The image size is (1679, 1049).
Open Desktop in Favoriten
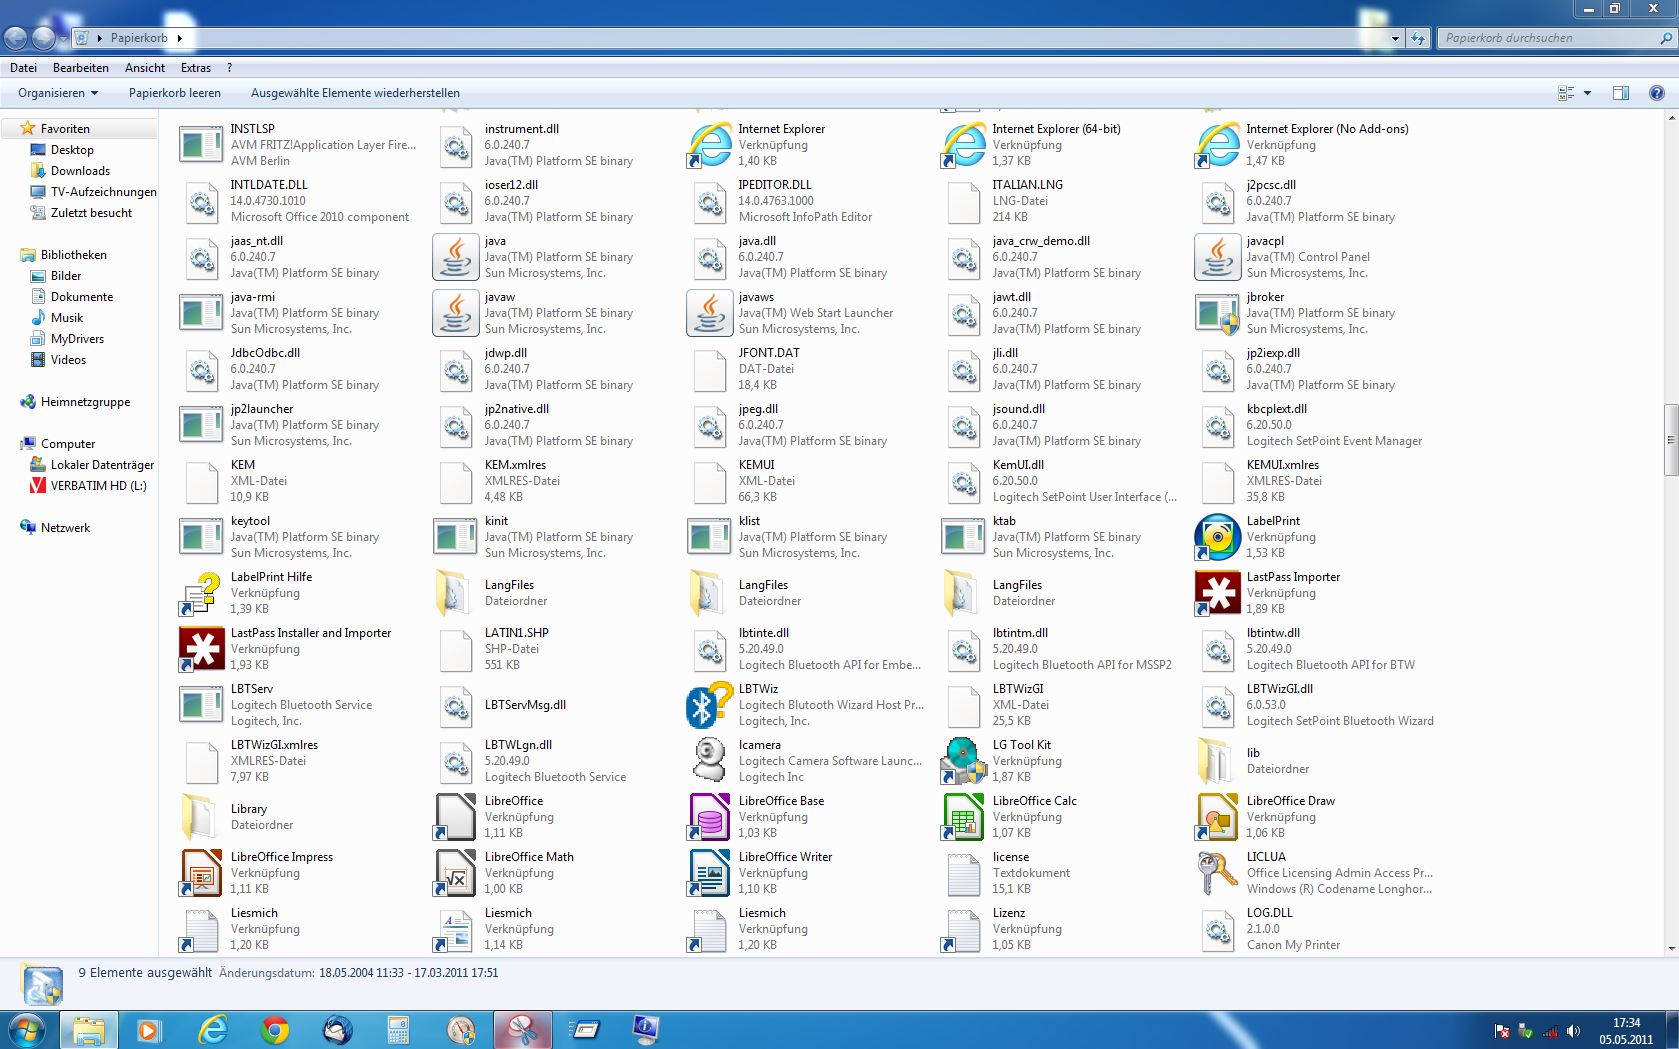(72, 150)
